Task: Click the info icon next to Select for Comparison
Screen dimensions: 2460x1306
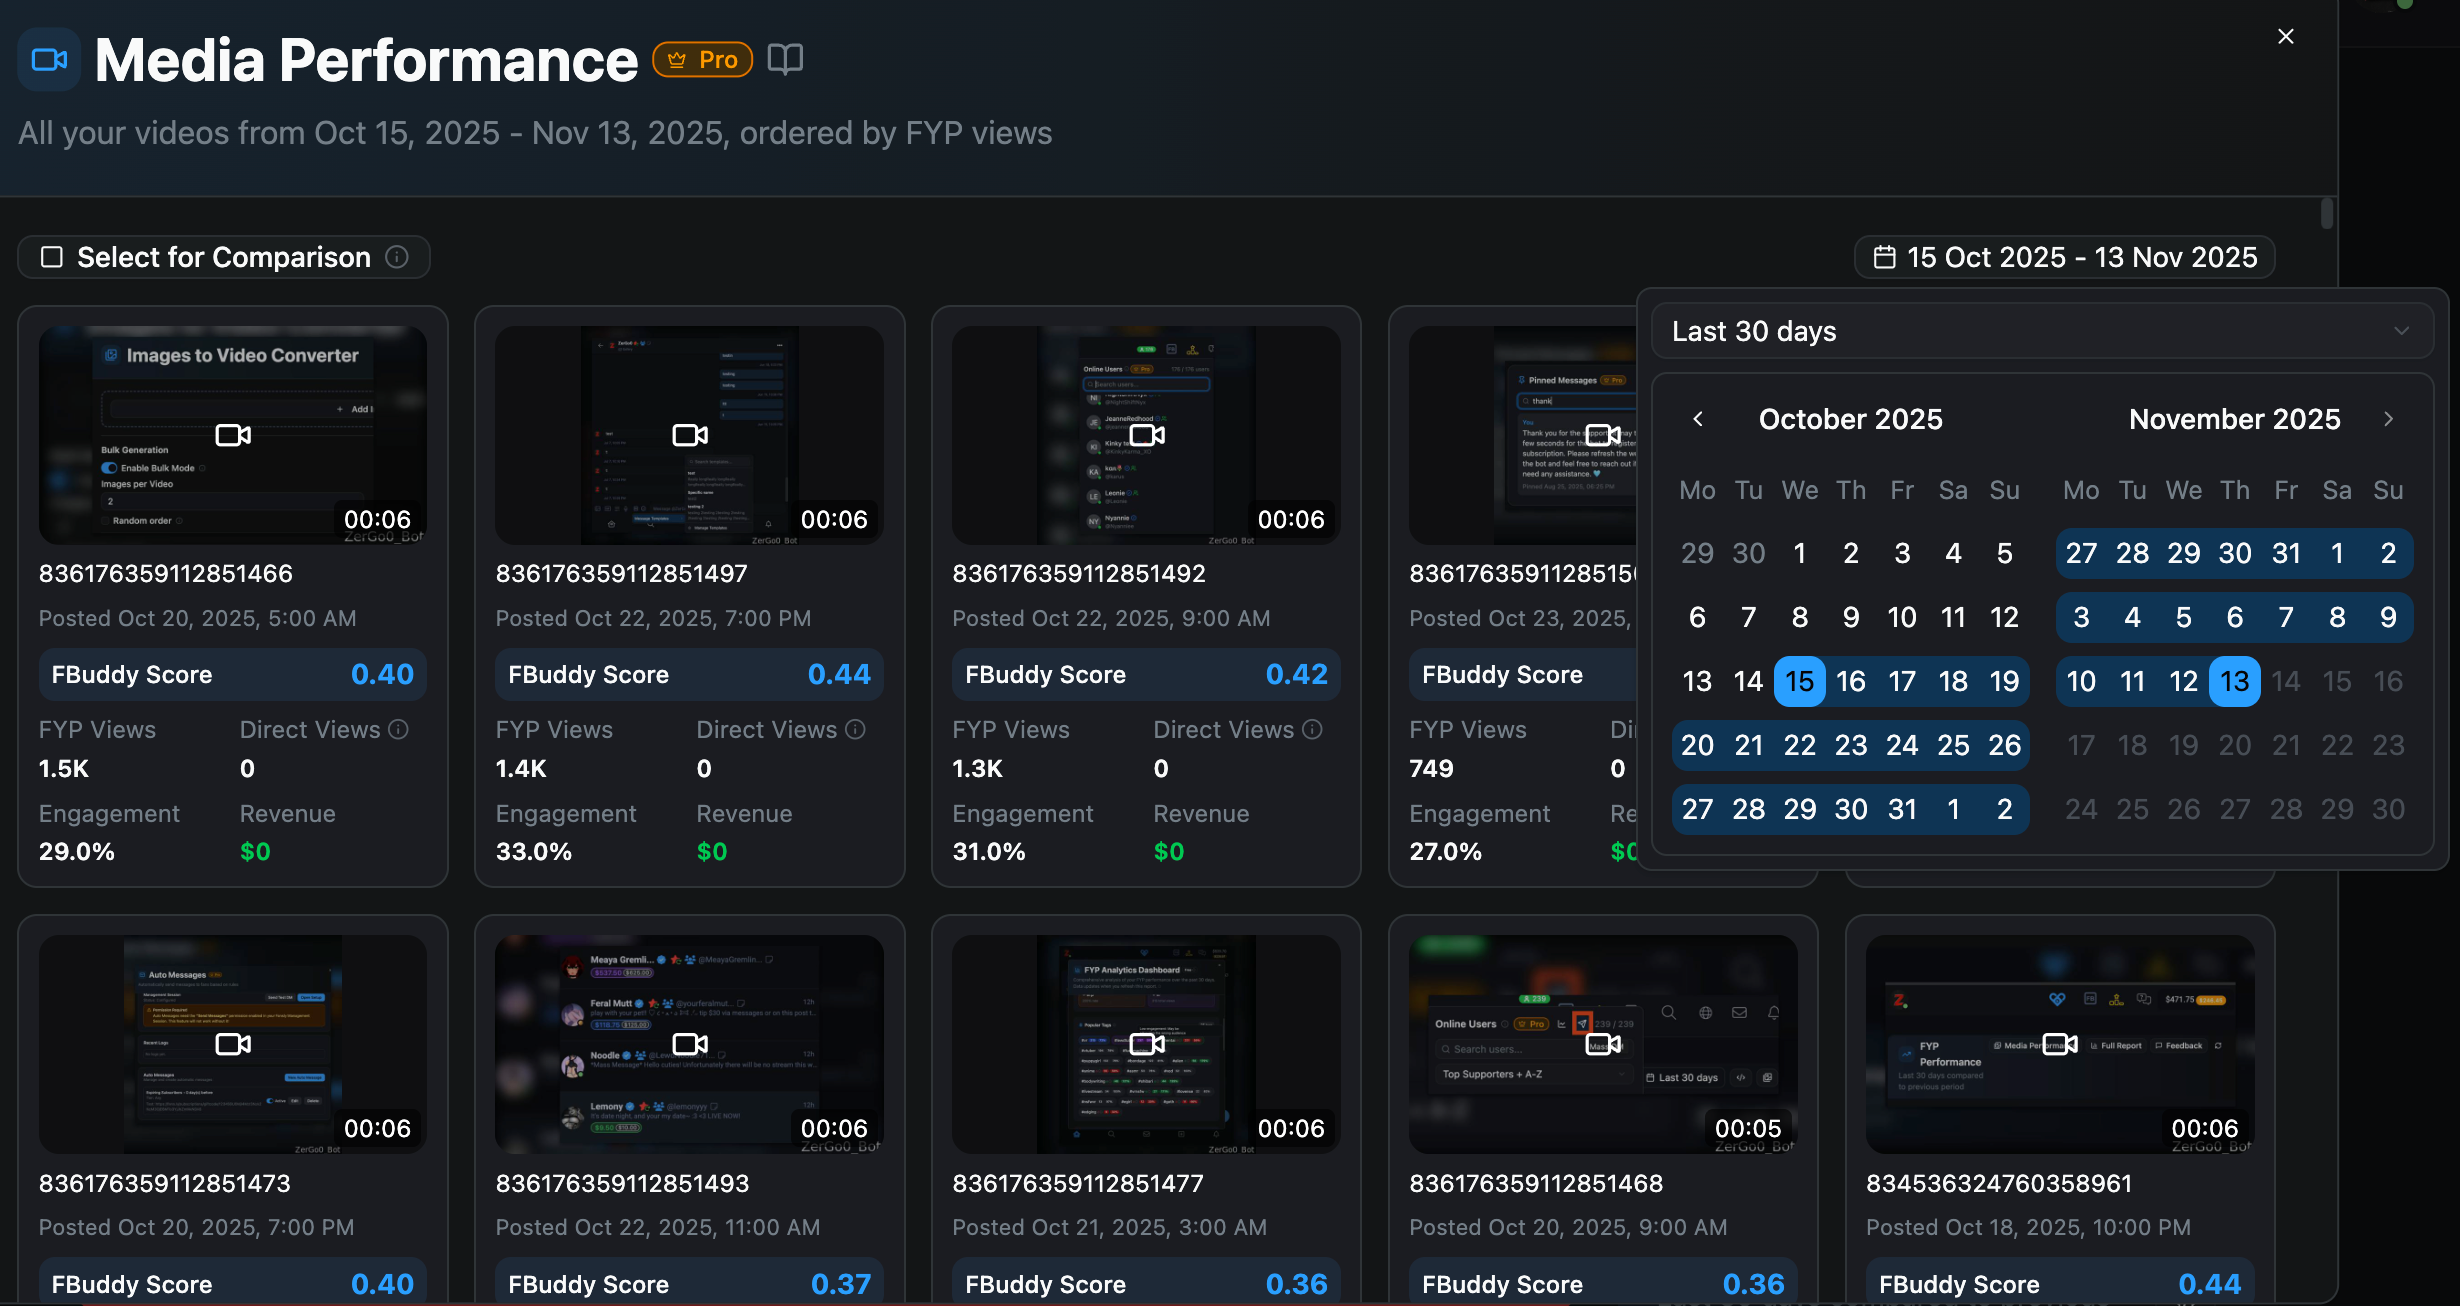Action: [397, 257]
